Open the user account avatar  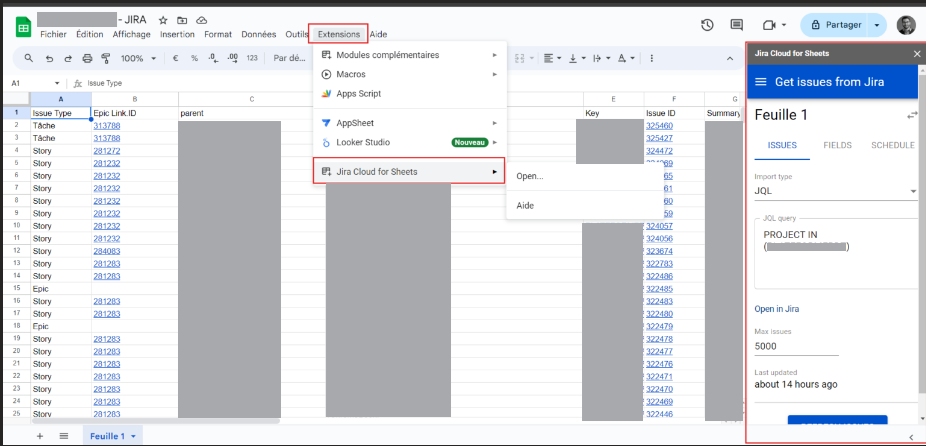pyautogui.click(x=906, y=25)
